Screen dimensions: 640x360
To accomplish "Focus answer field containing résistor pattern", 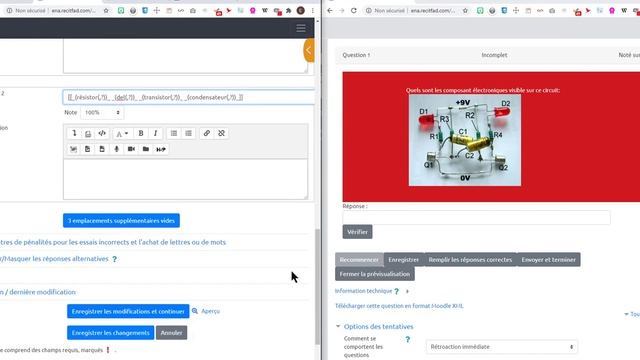I will pos(189,97).
